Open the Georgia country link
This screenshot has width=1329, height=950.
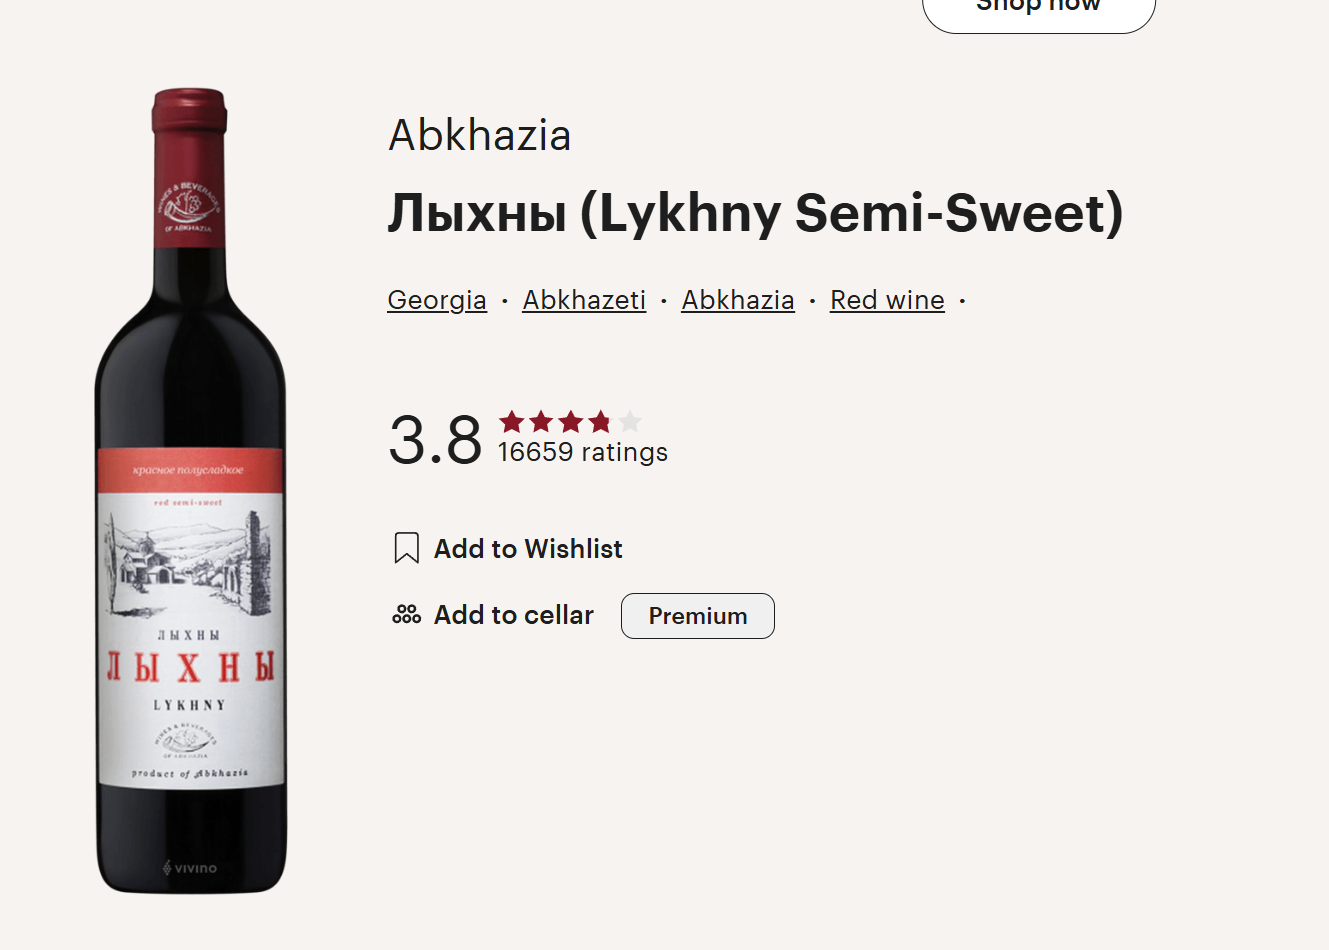tap(437, 300)
